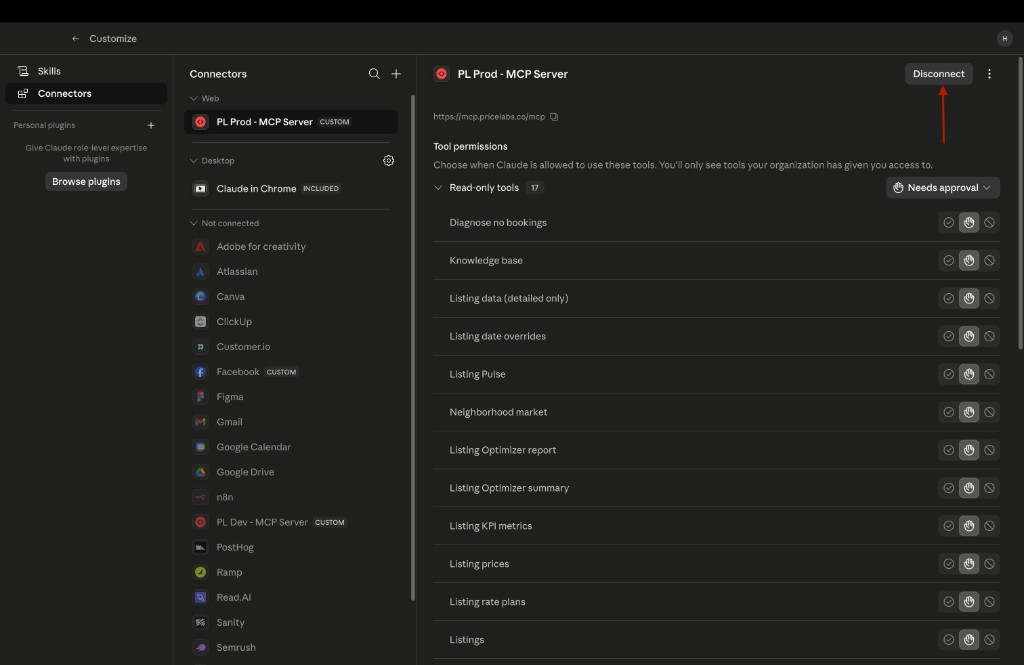Open the more options menu beside Disconnect
Screen dimensions: 1024x665
989,74
